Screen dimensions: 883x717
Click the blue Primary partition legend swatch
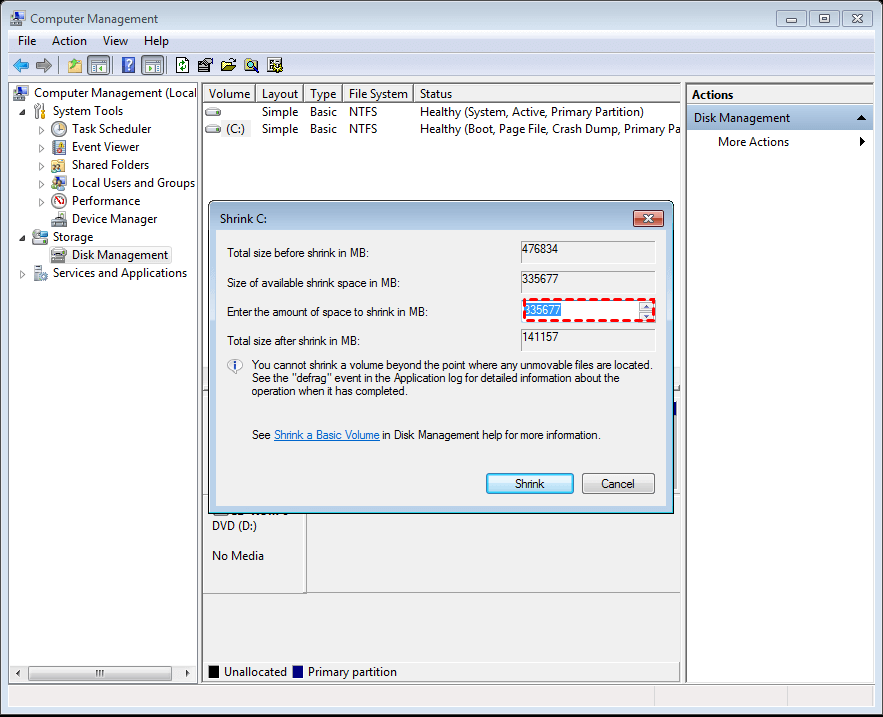click(298, 671)
